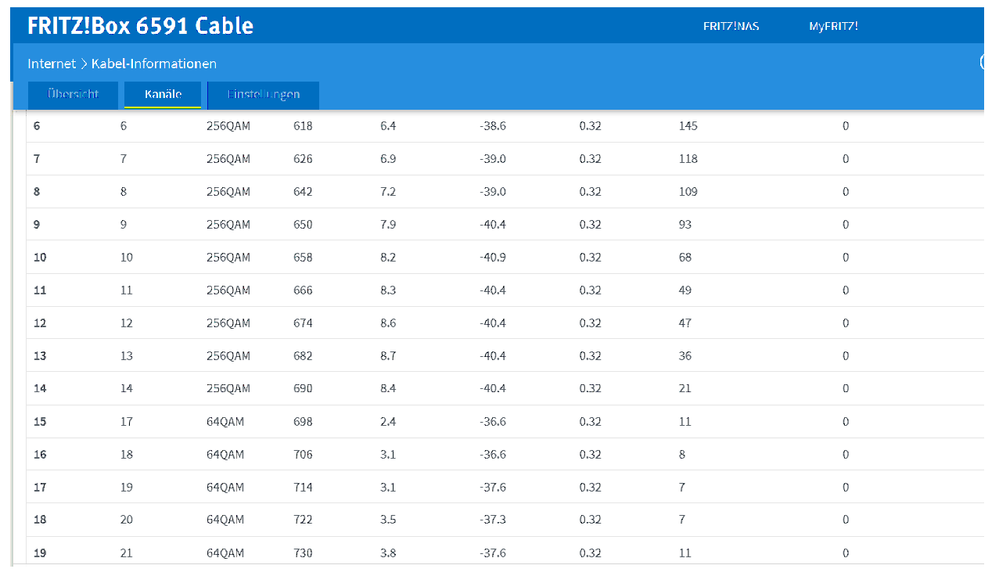Click 64QAM in the 698 frequency row

(225, 422)
